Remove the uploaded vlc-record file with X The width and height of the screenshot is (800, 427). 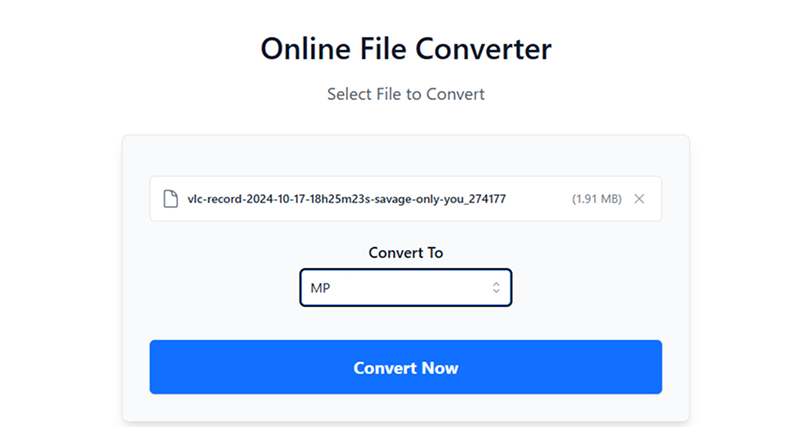(639, 199)
